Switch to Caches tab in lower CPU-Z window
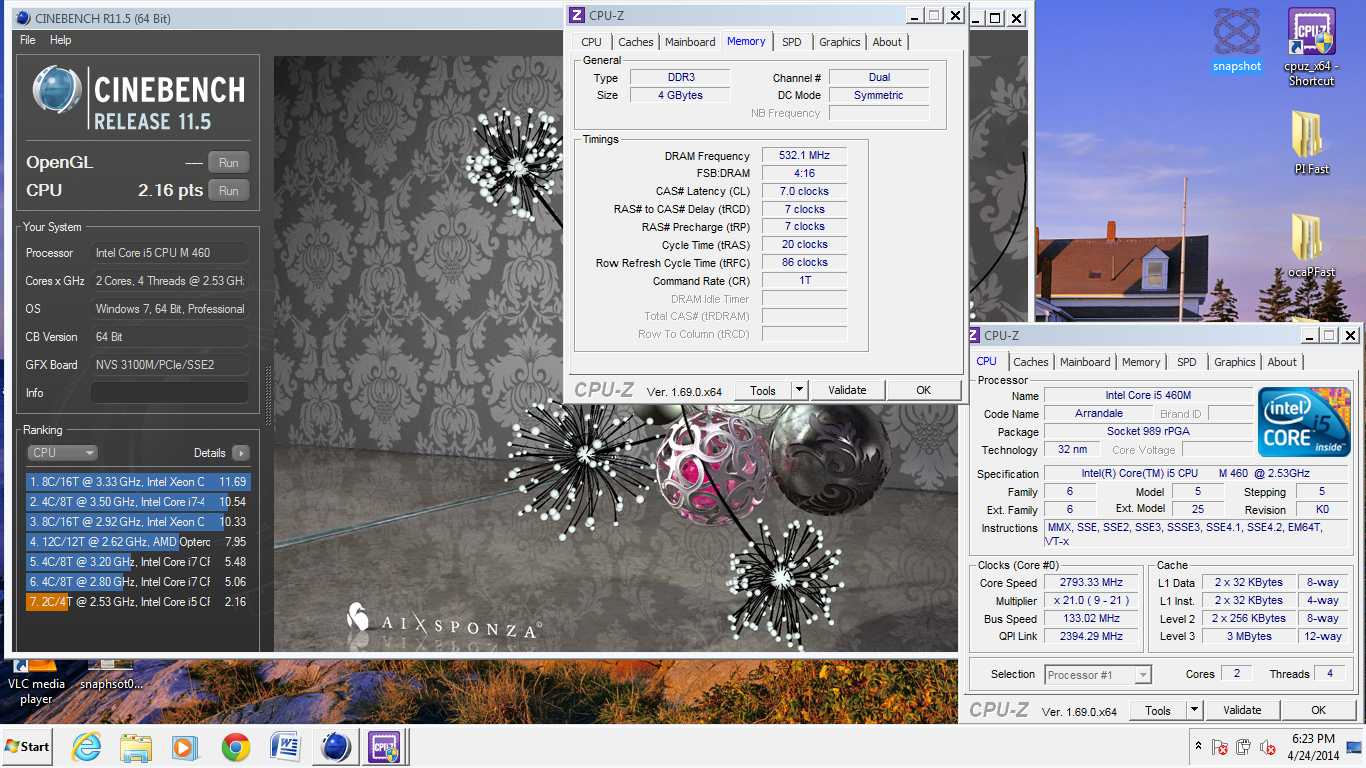The image size is (1366, 768). click(x=1030, y=362)
